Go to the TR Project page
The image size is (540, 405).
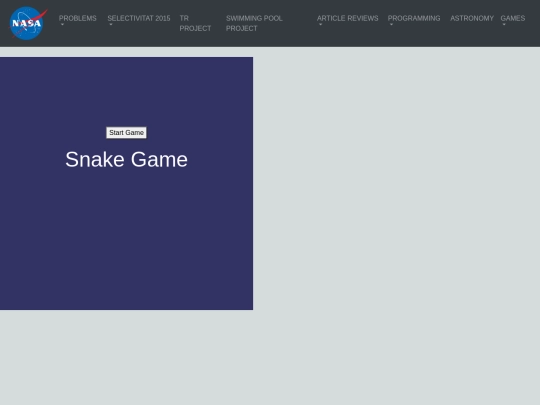[x=195, y=23]
